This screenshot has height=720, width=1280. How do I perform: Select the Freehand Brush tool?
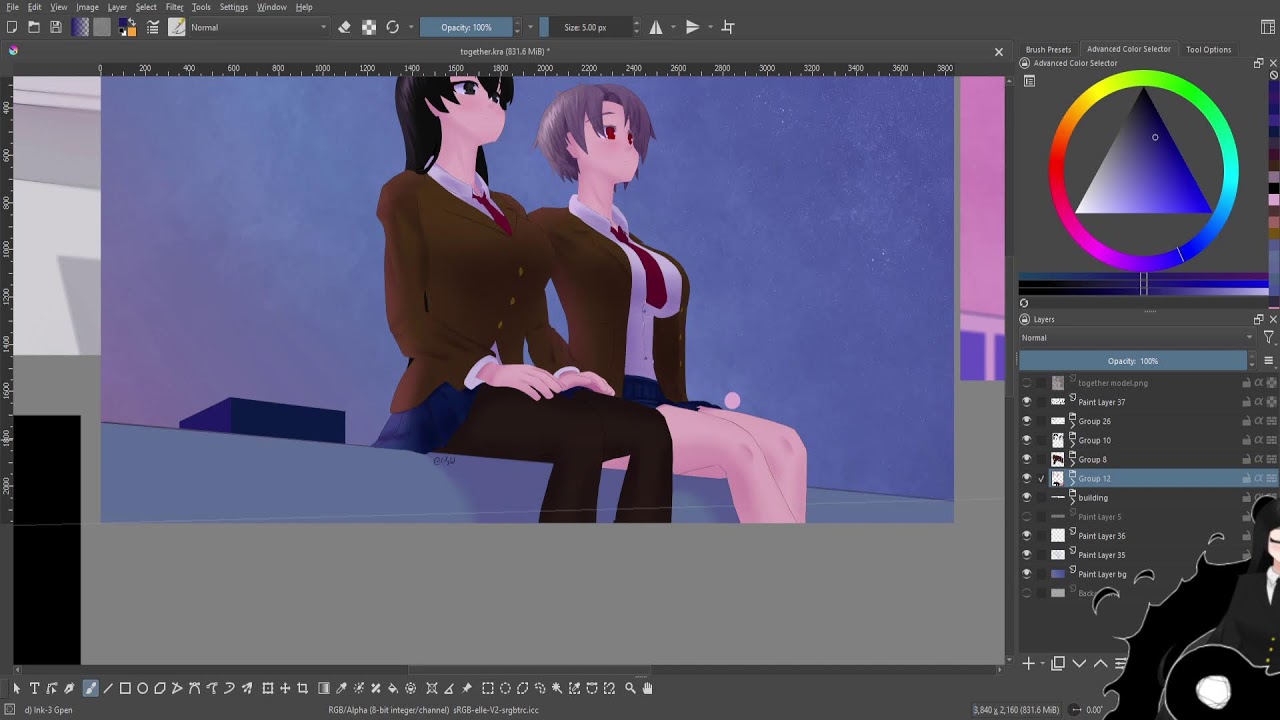click(90, 688)
